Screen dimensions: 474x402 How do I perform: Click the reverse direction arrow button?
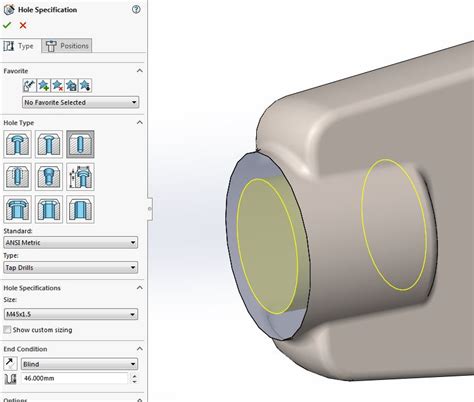click(10, 363)
